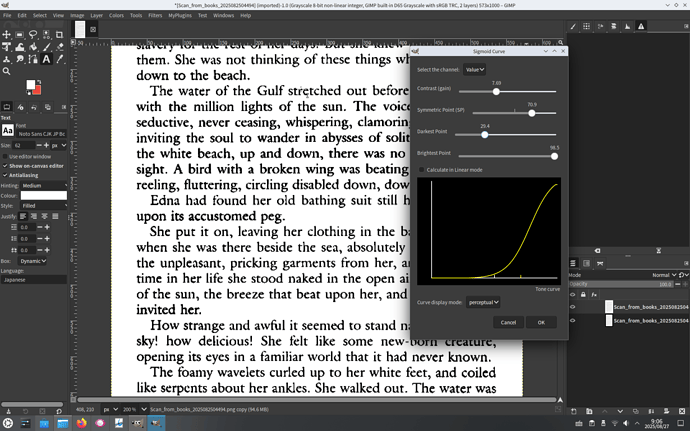Open the Style Filled dropdown

[x=44, y=206]
